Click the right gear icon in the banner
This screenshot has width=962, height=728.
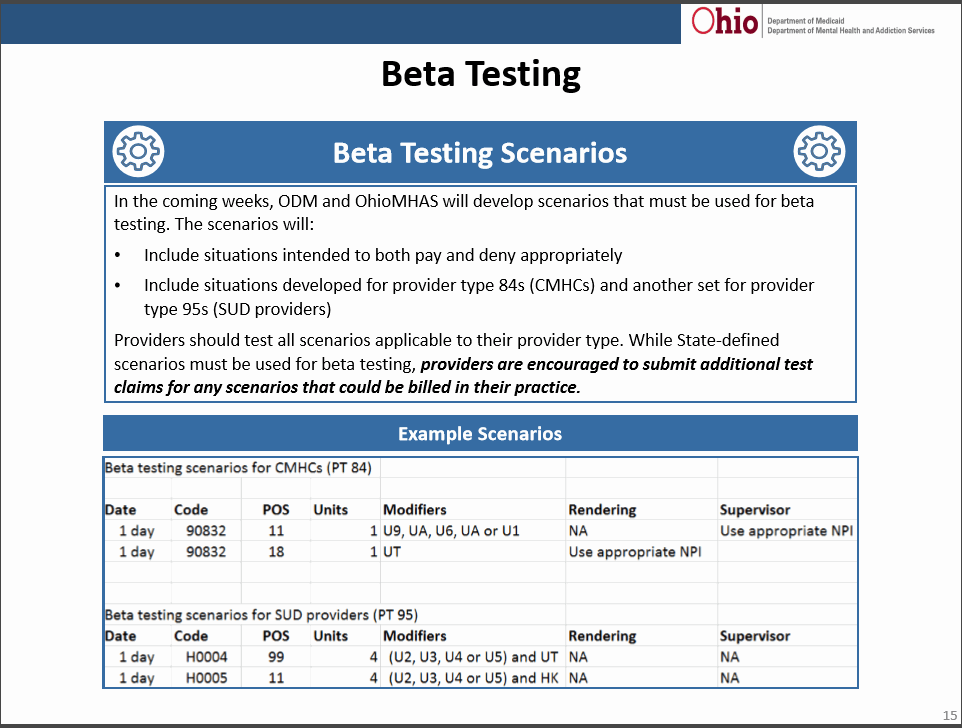point(819,152)
